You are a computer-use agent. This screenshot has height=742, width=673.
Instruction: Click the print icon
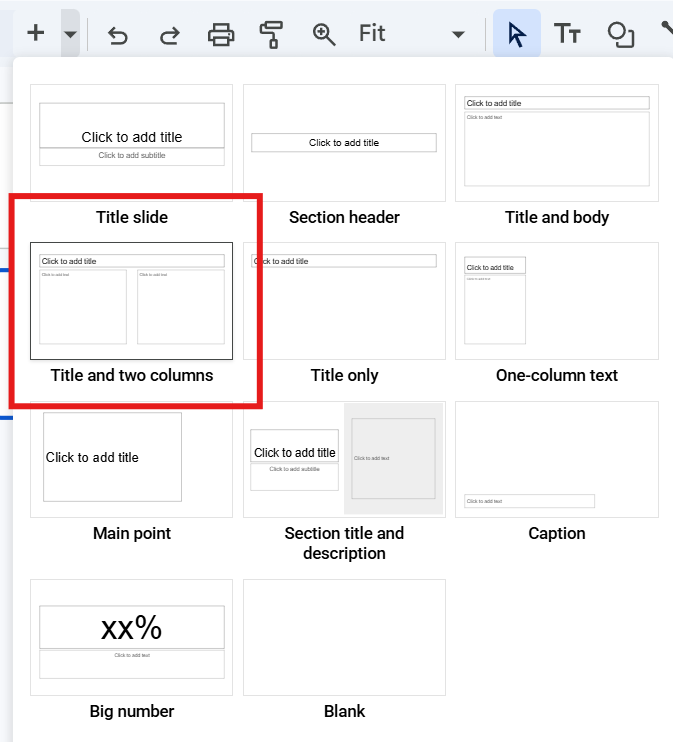pos(221,35)
